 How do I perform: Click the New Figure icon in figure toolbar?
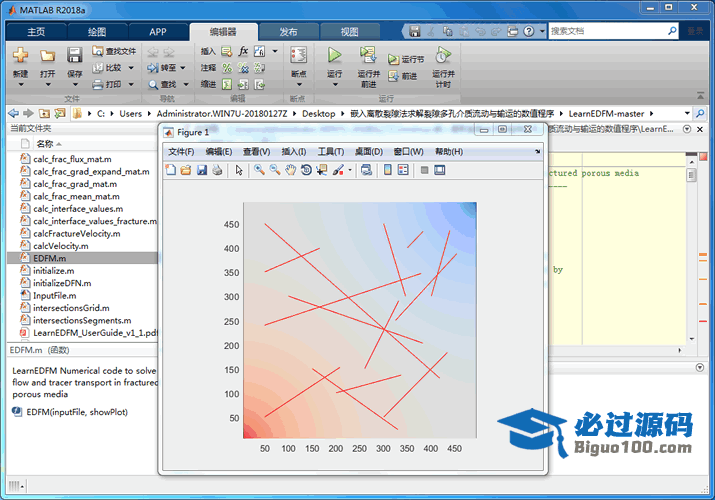(x=171, y=170)
